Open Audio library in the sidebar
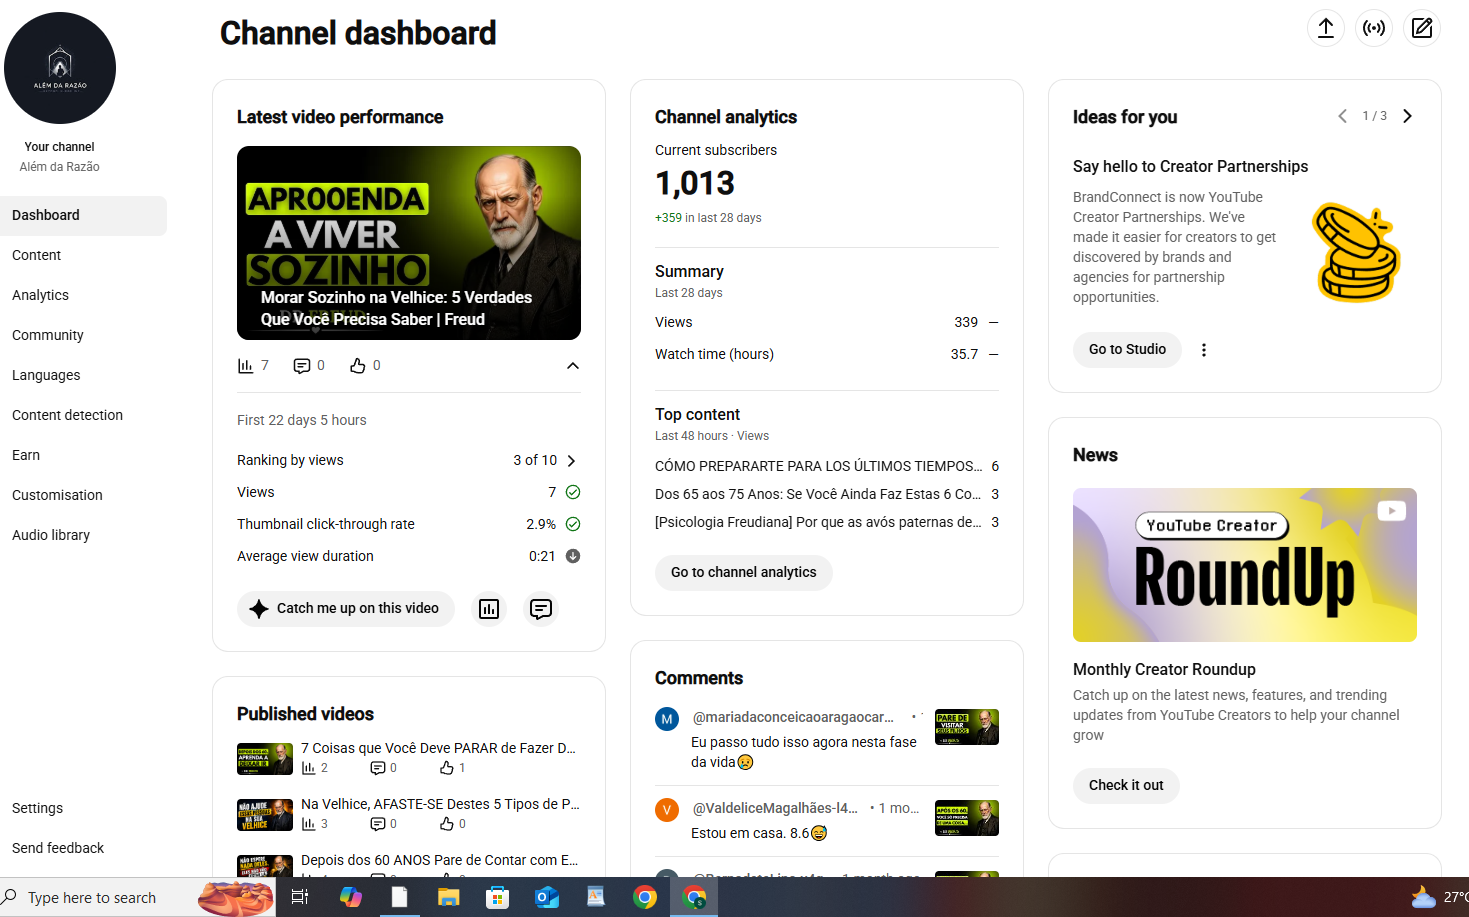The height and width of the screenshot is (917, 1469). point(84,535)
